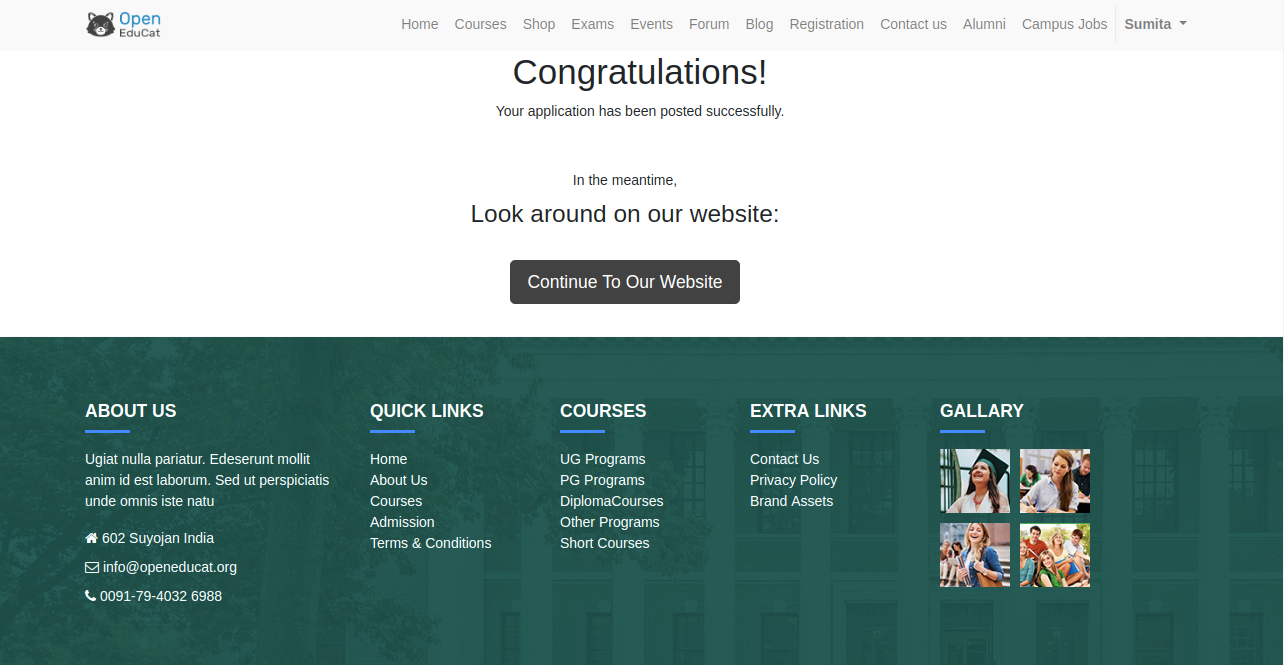
Task: Open UG Programs footer link
Action: [x=602, y=459]
